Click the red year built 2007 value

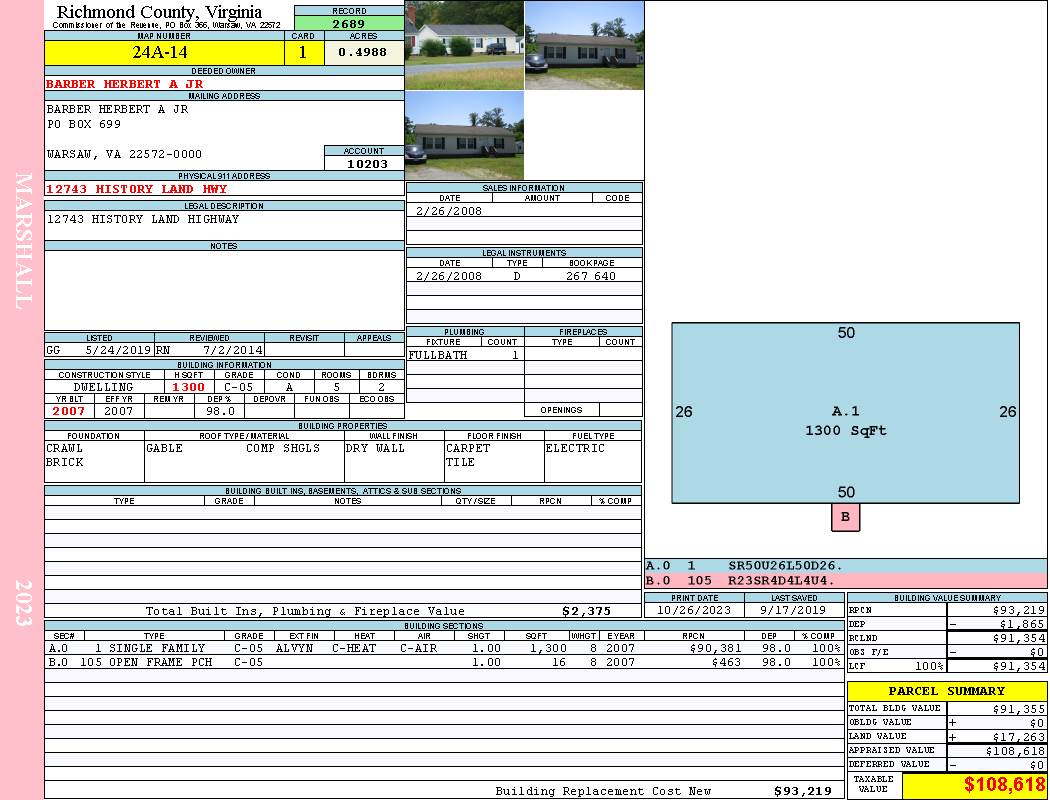click(69, 411)
